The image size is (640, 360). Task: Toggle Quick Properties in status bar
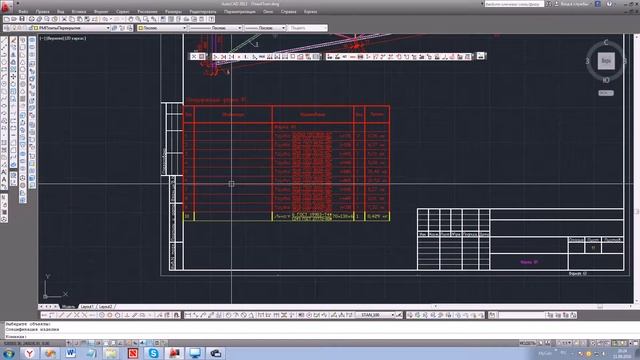coord(157,343)
